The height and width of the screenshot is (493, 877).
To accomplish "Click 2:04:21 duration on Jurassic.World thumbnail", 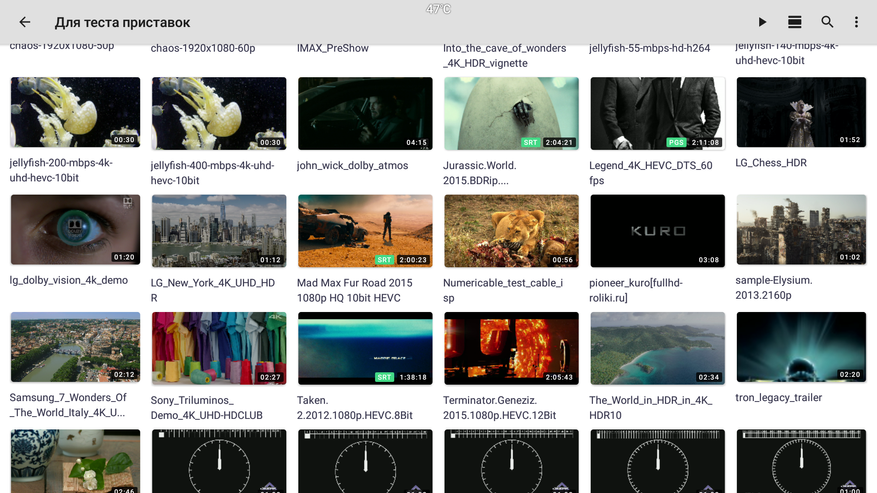I will click(x=559, y=143).
